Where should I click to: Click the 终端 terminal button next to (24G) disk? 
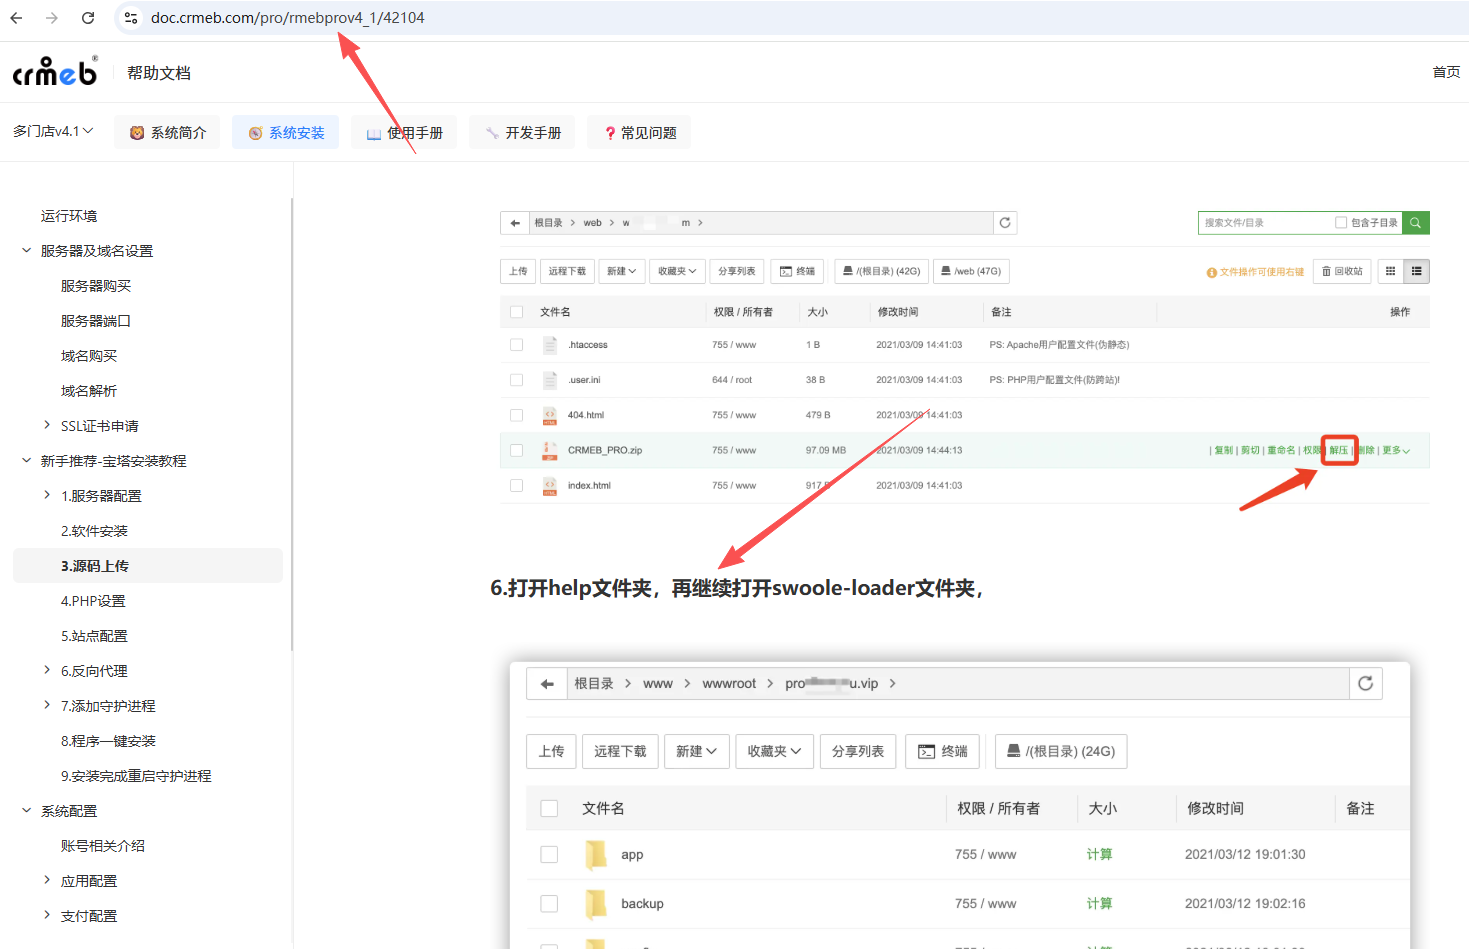(943, 751)
